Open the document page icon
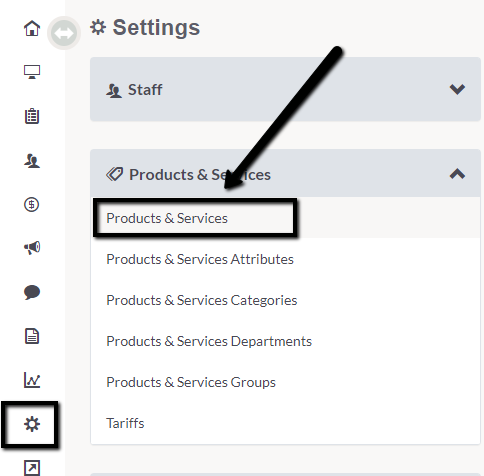The width and height of the screenshot is (484, 476). point(32,336)
